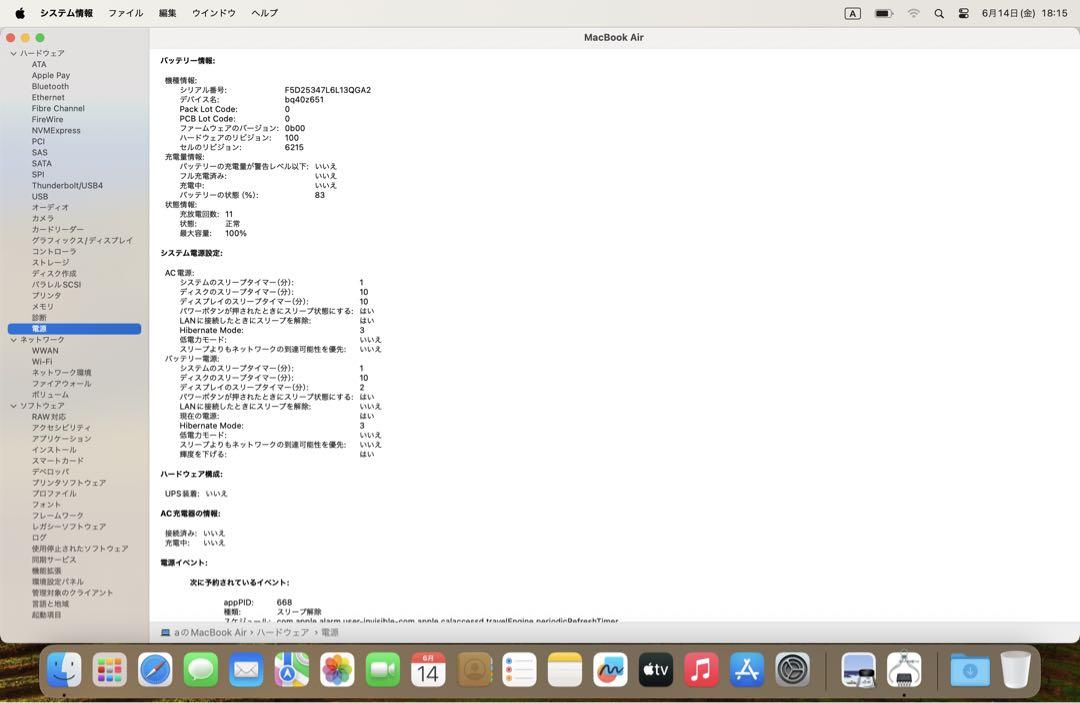The width and height of the screenshot is (1080, 703).
Task: Collapse the ハードウェア section in the sidebar
Action: (13, 53)
